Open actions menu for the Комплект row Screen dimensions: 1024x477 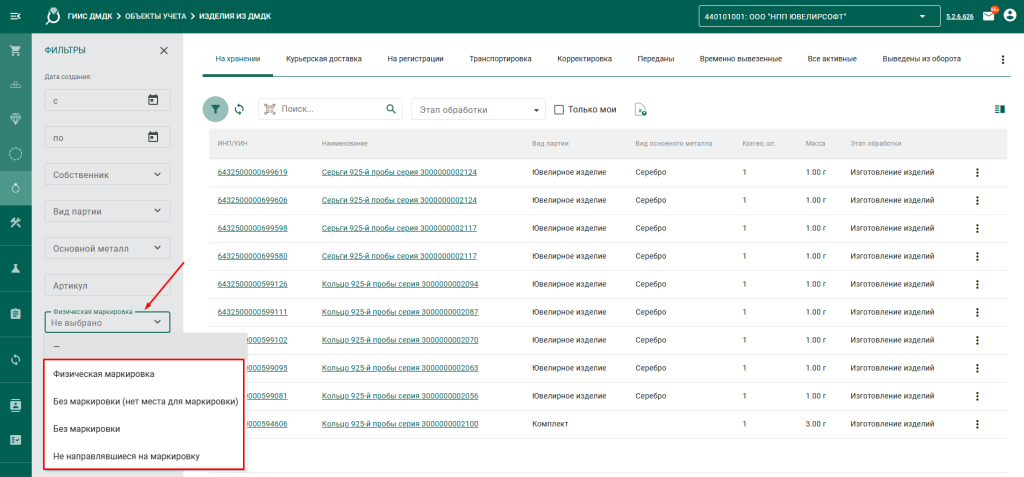978,424
